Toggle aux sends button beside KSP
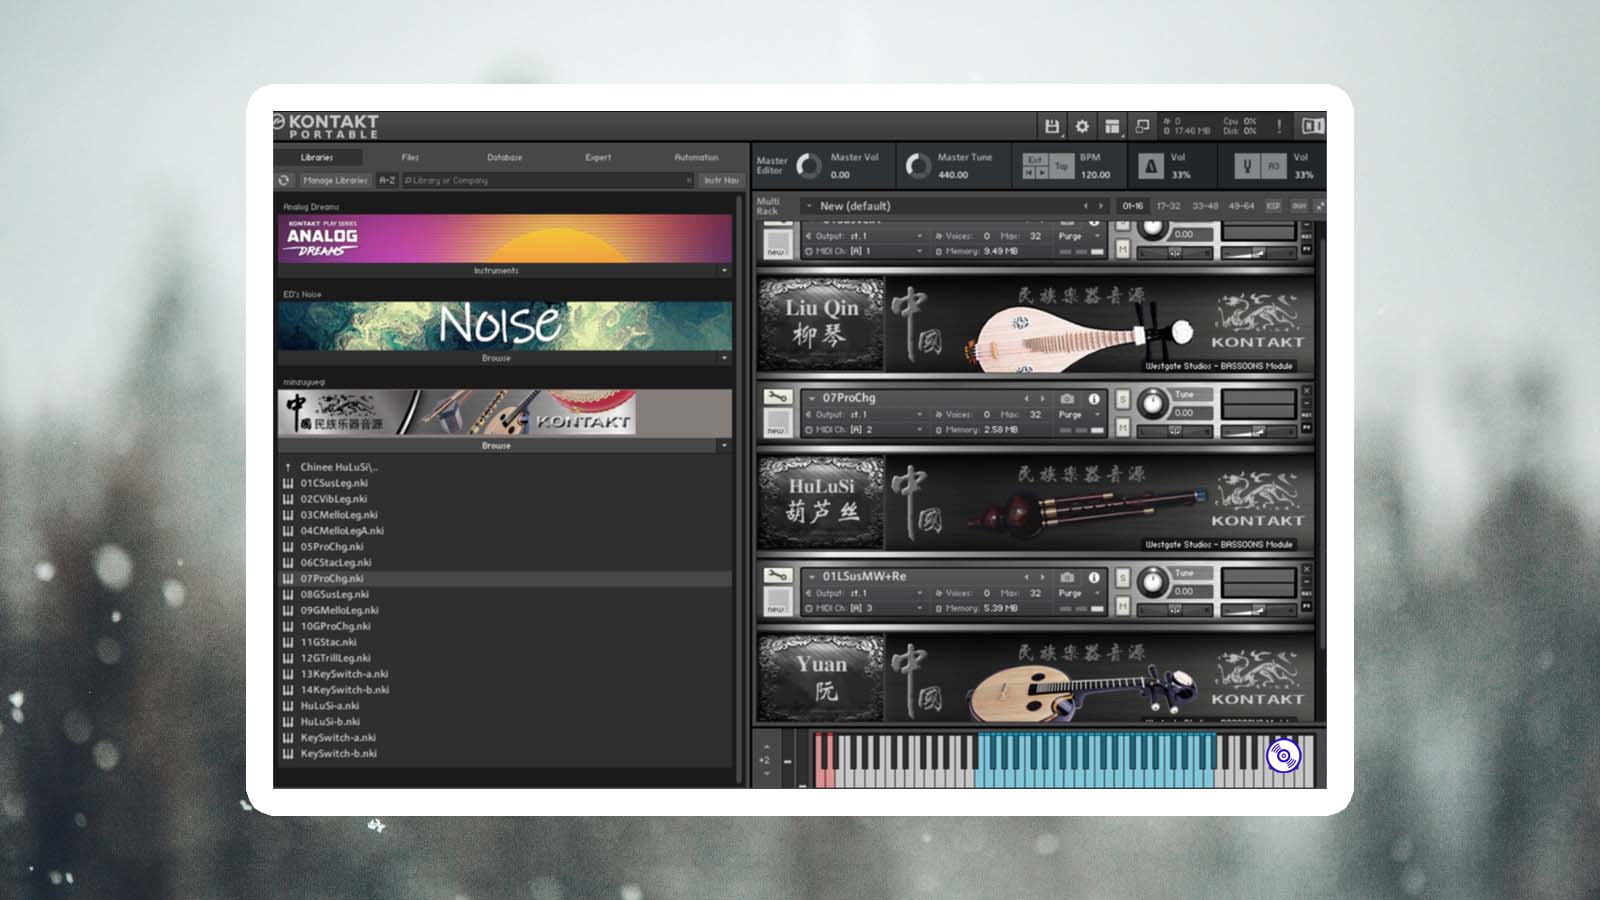 click(x=1299, y=206)
